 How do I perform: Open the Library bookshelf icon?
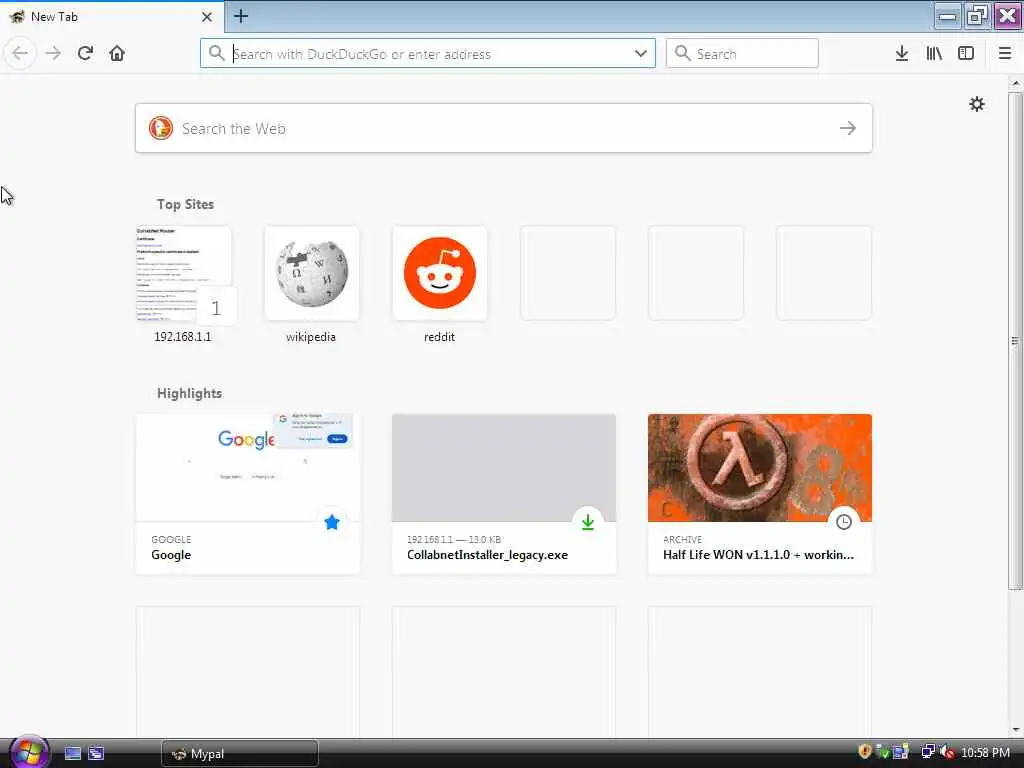934,54
